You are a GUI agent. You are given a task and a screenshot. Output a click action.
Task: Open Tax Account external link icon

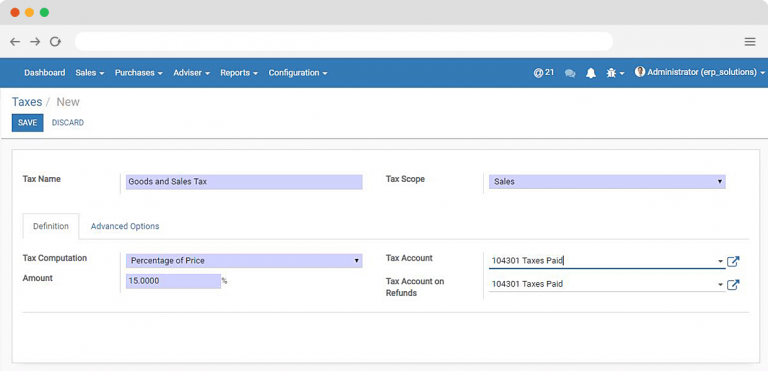point(733,261)
